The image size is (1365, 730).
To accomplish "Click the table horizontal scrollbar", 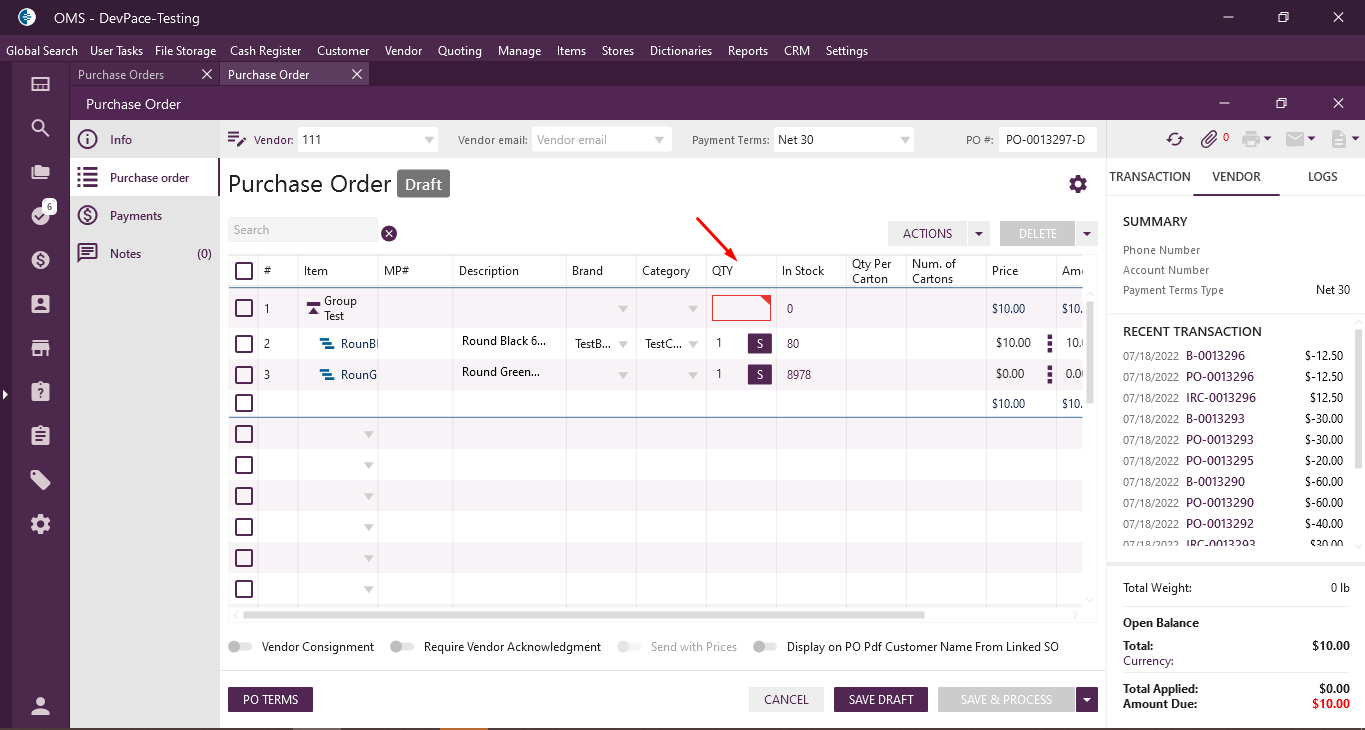I will click(x=584, y=615).
